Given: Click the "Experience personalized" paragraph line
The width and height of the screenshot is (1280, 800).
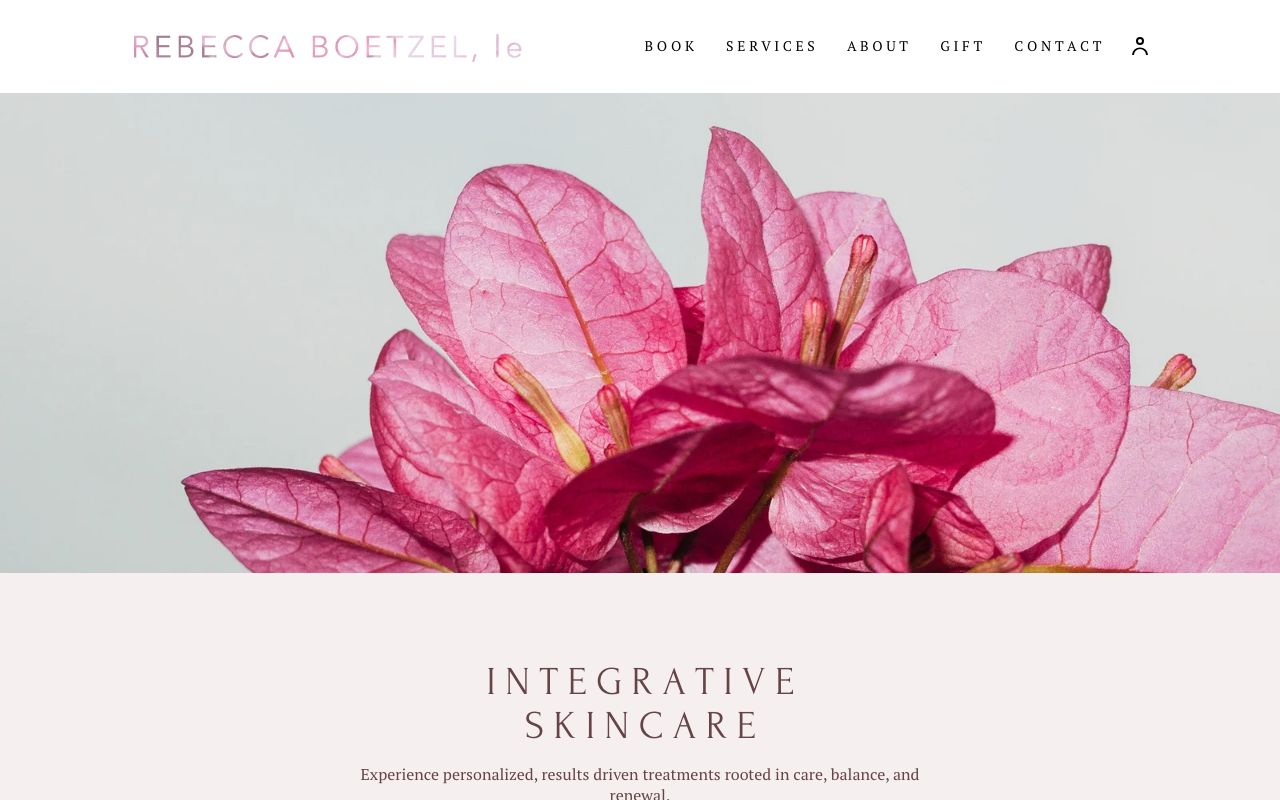Looking at the screenshot, I should pos(640,774).
